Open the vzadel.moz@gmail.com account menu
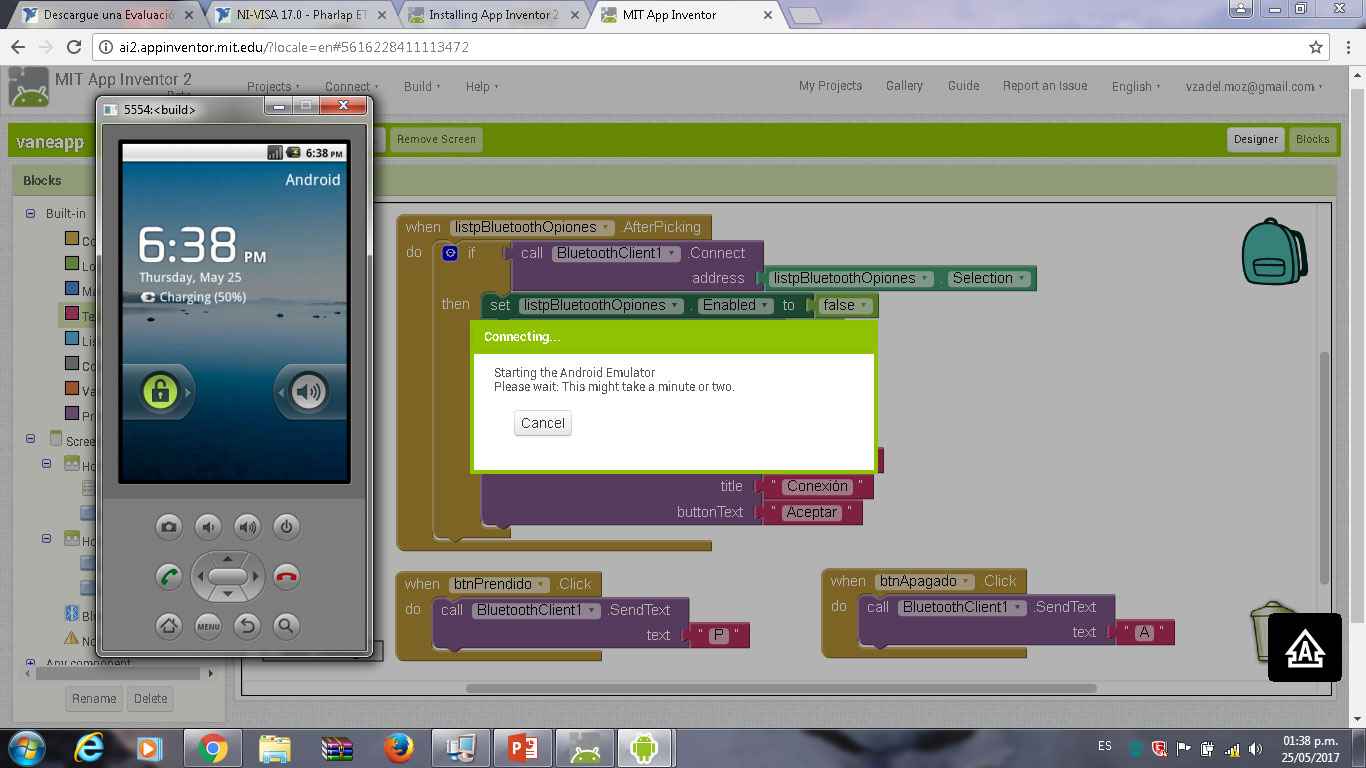This screenshot has width=1366, height=768. click(x=1254, y=86)
